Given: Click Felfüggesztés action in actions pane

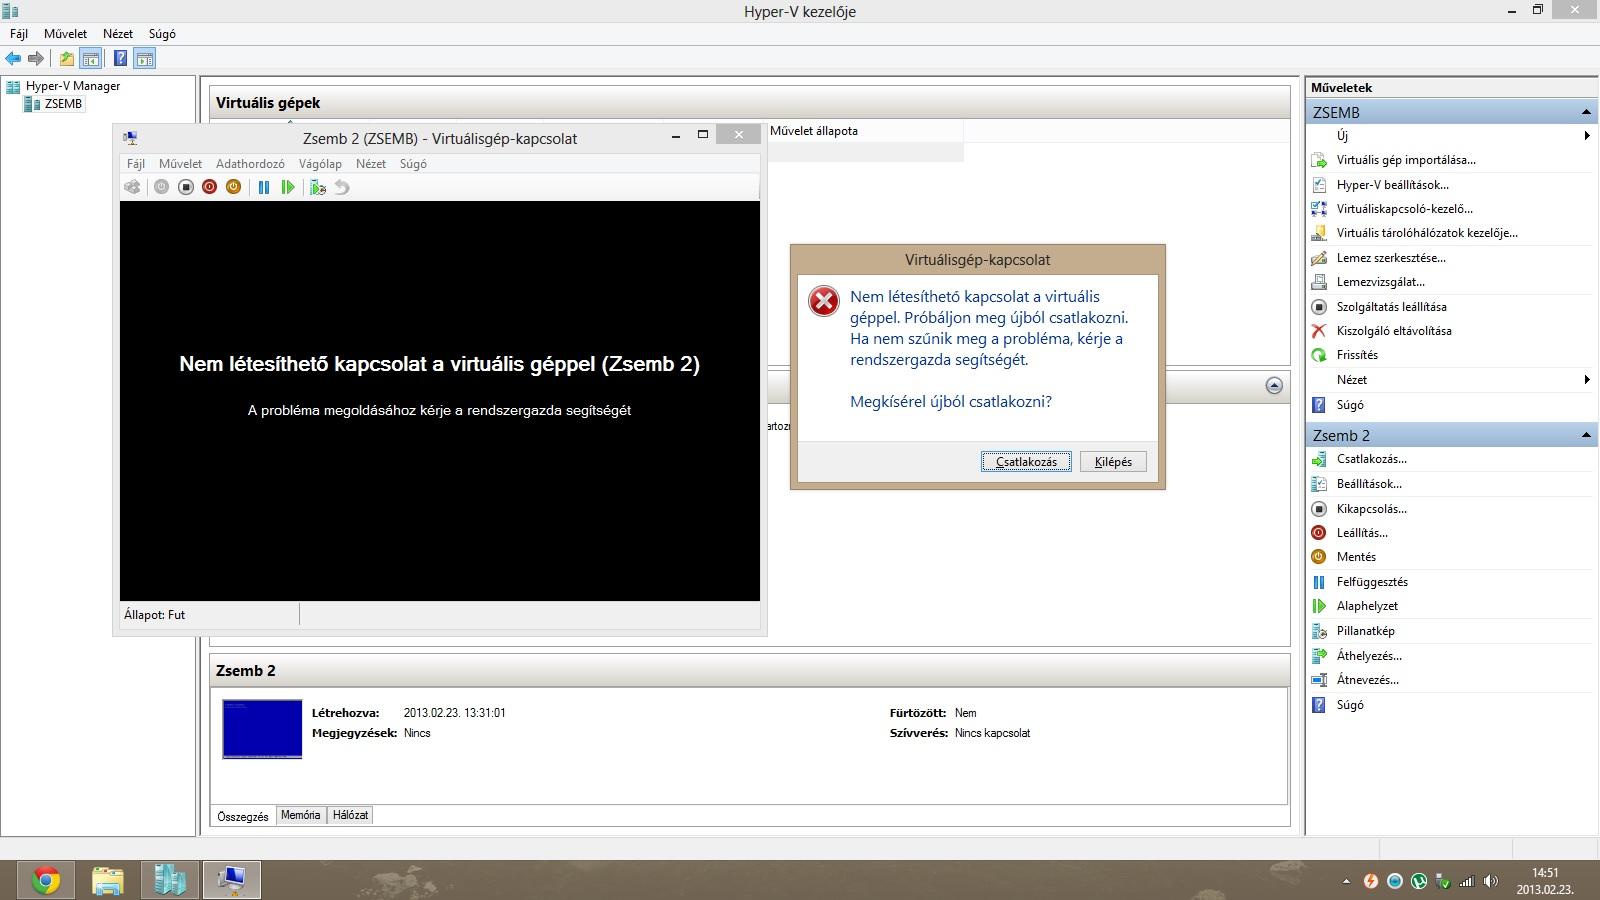Looking at the screenshot, I should pyautogui.click(x=1372, y=582).
